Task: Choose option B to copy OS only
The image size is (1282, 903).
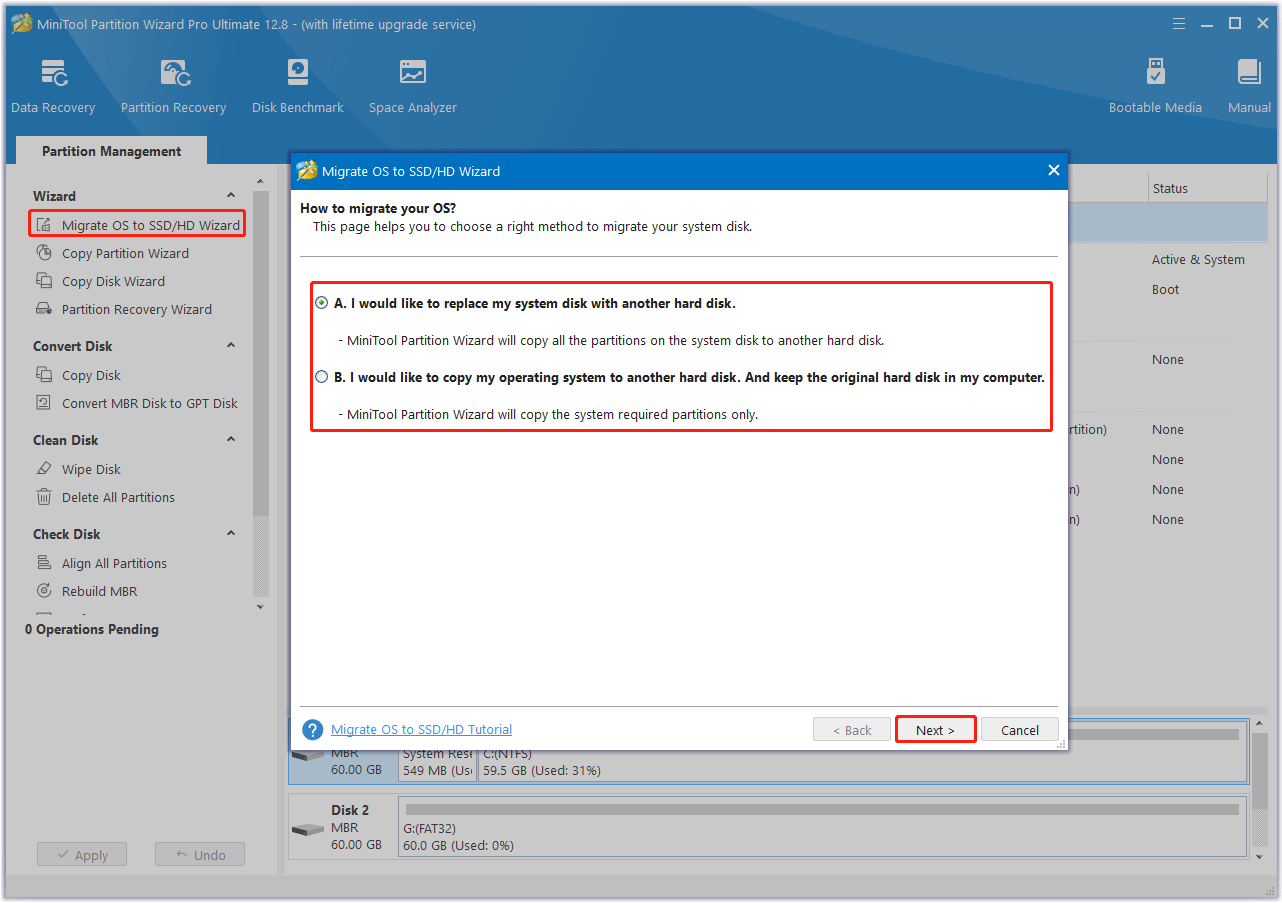Action: 322,377
